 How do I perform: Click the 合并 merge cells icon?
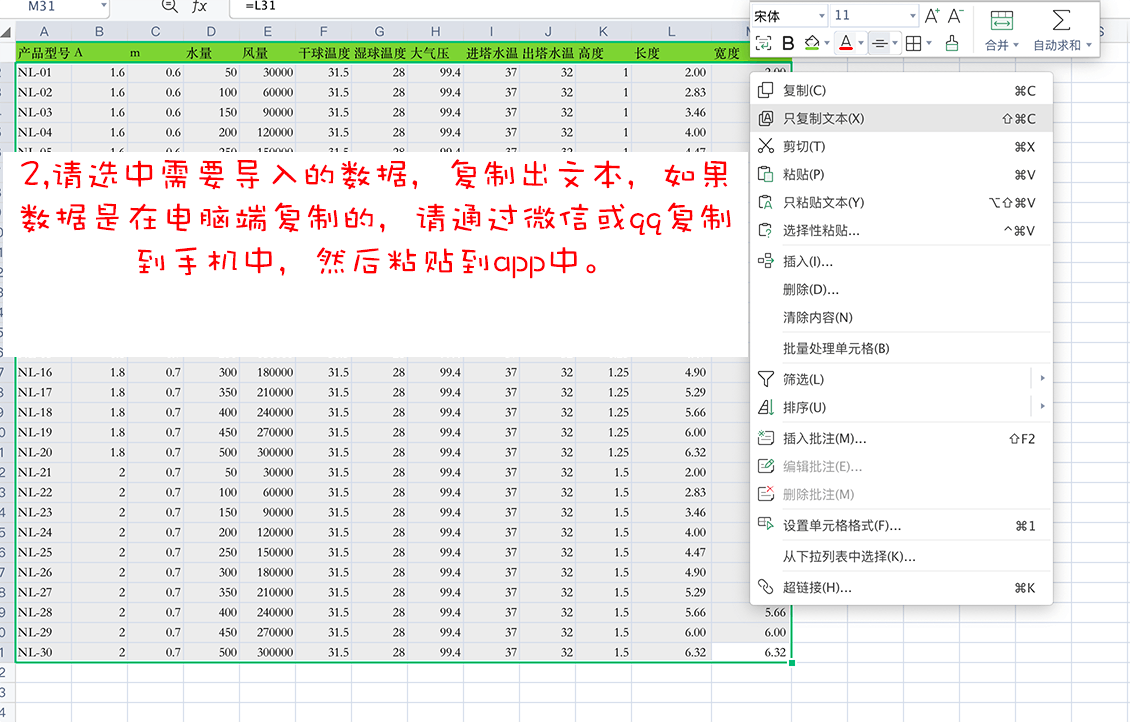click(x=1002, y=19)
